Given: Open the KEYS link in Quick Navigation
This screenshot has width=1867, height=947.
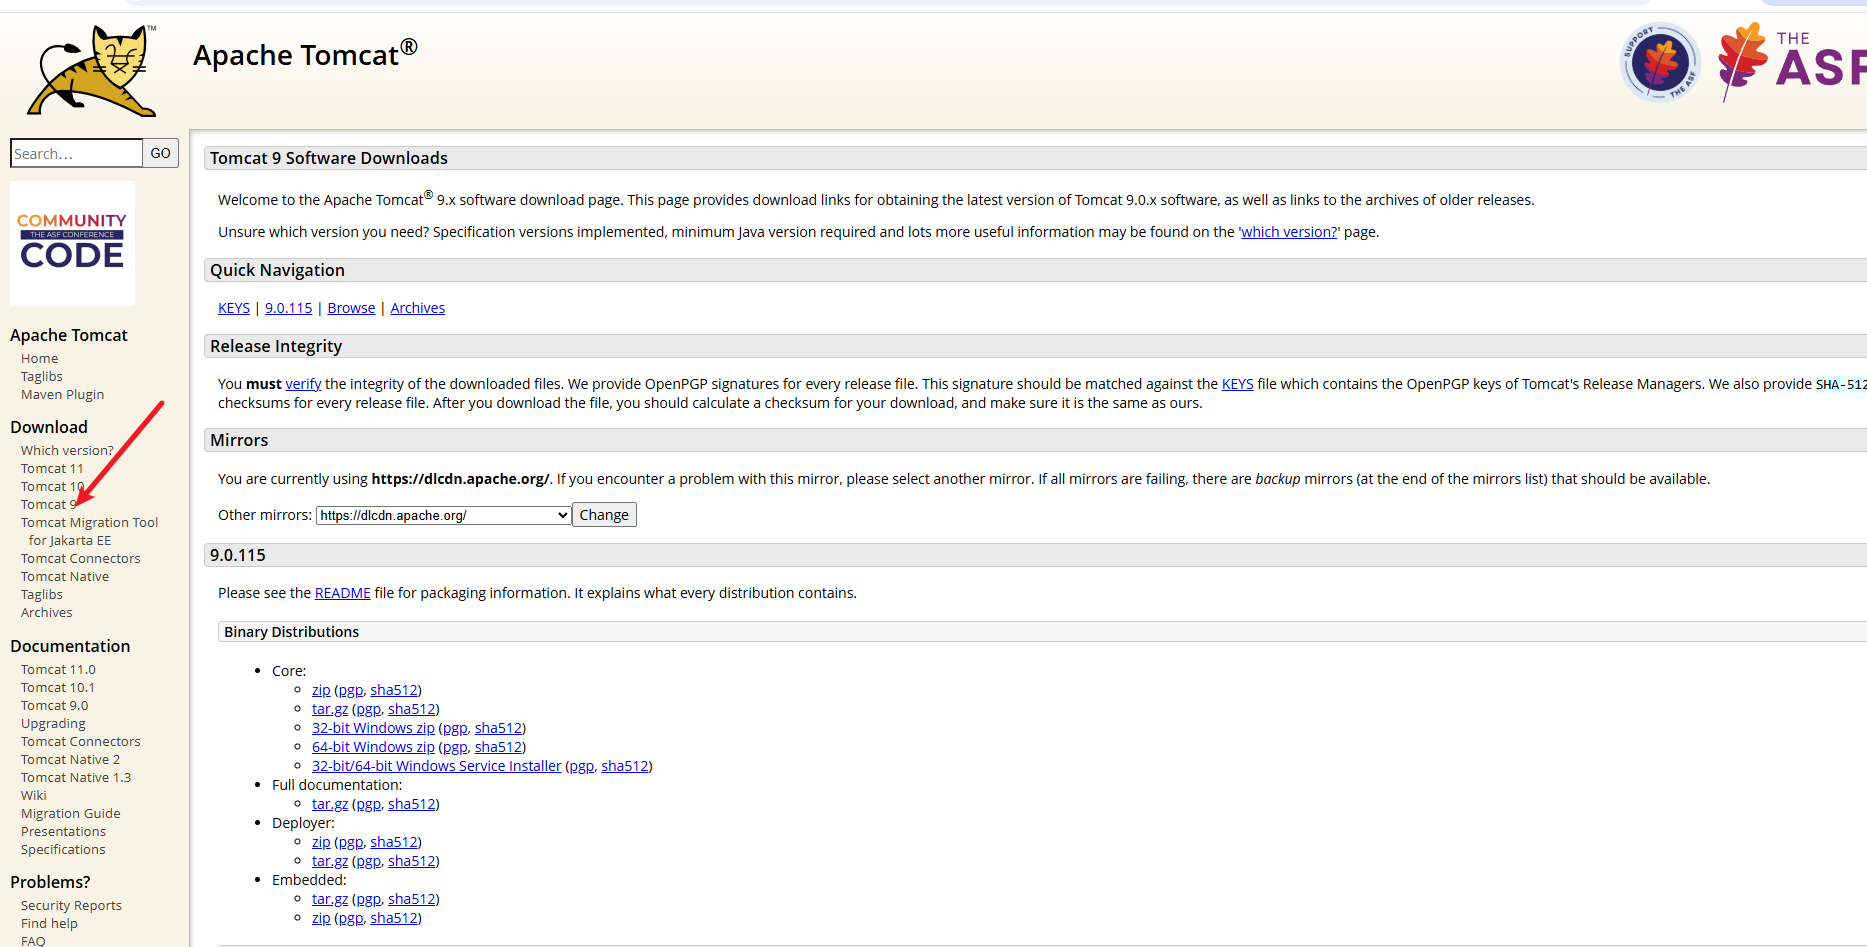Looking at the screenshot, I should (234, 308).
